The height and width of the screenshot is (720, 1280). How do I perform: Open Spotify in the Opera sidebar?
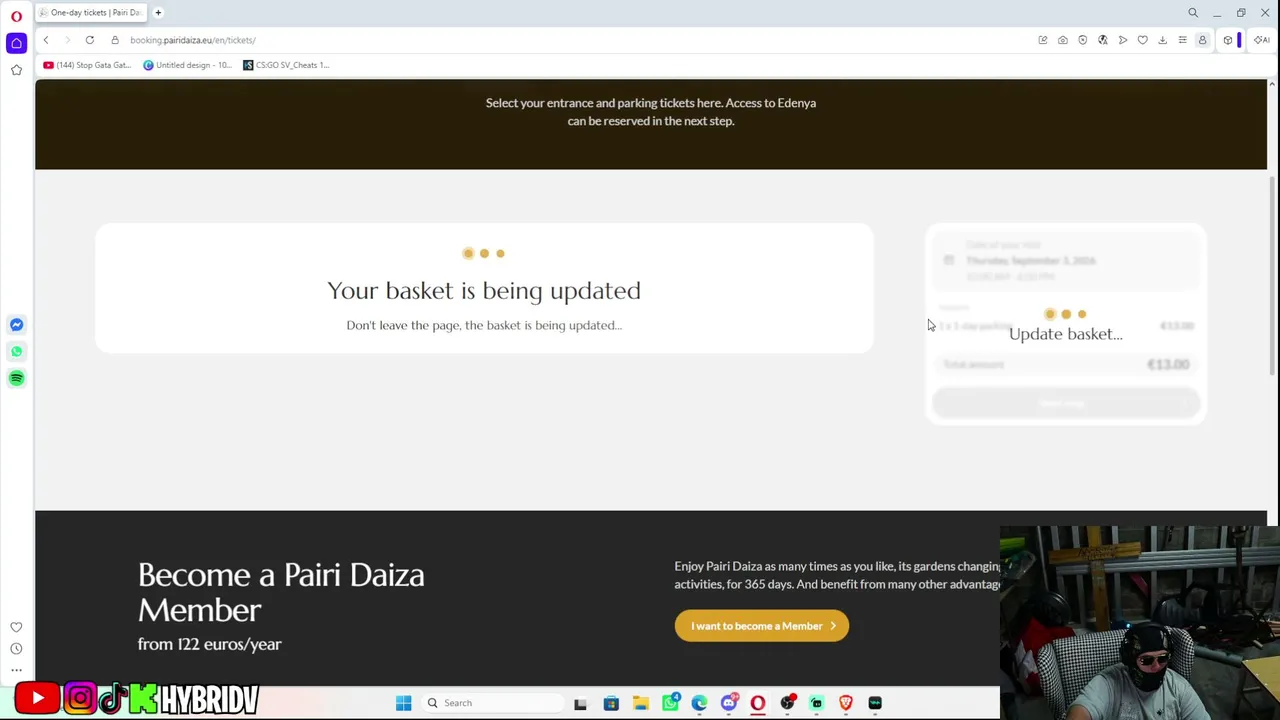[16, 378]
